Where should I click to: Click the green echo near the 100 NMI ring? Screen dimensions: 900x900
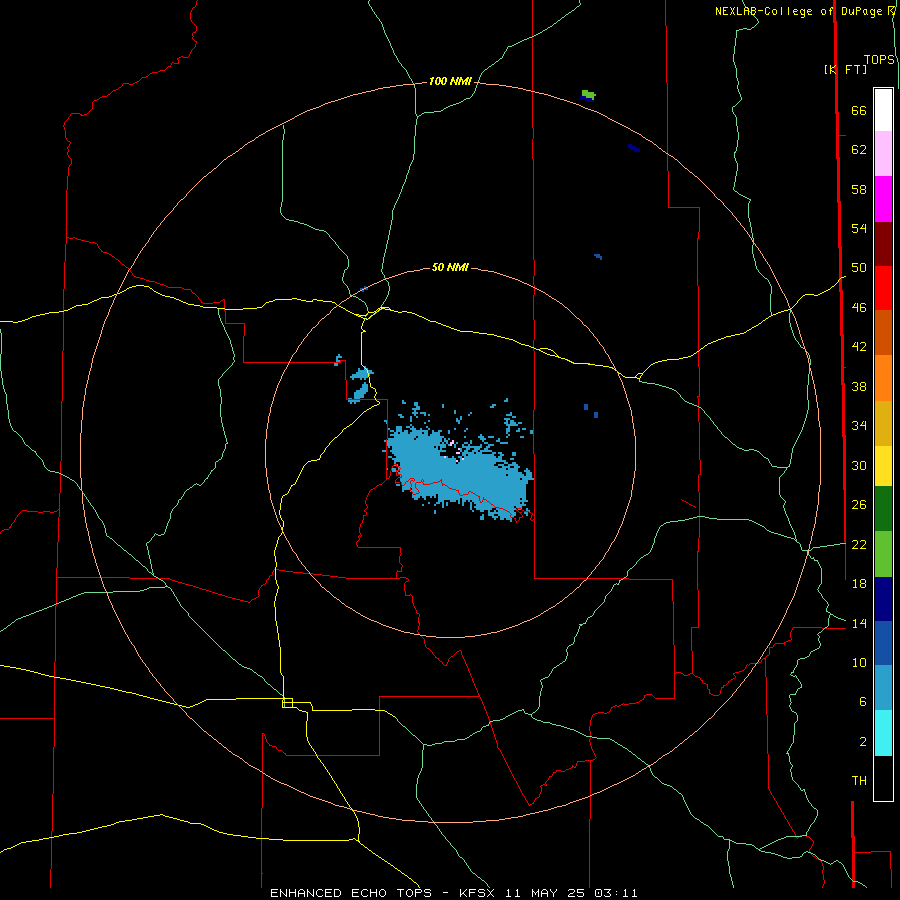[588, 93]
